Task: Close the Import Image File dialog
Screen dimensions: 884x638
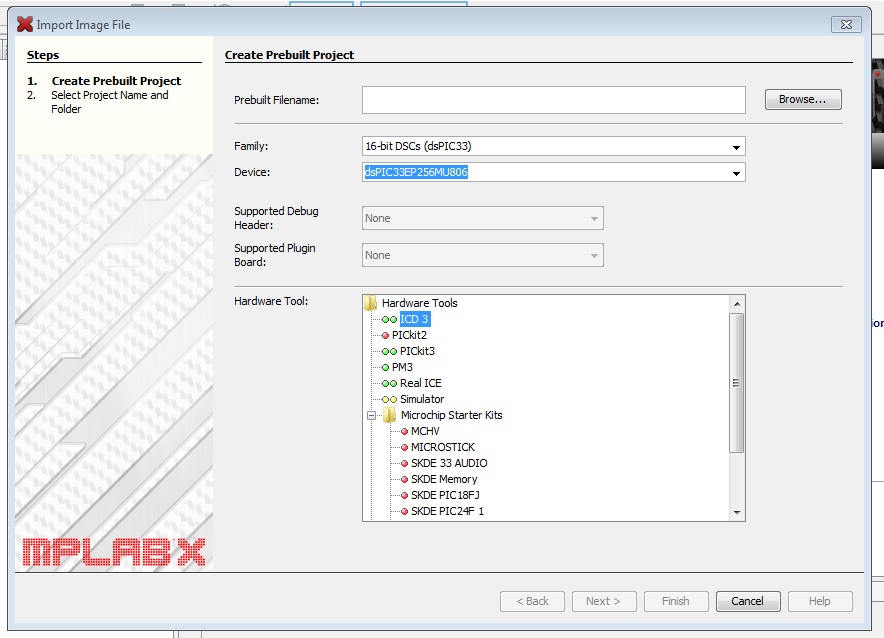Action: pos(846,24)
